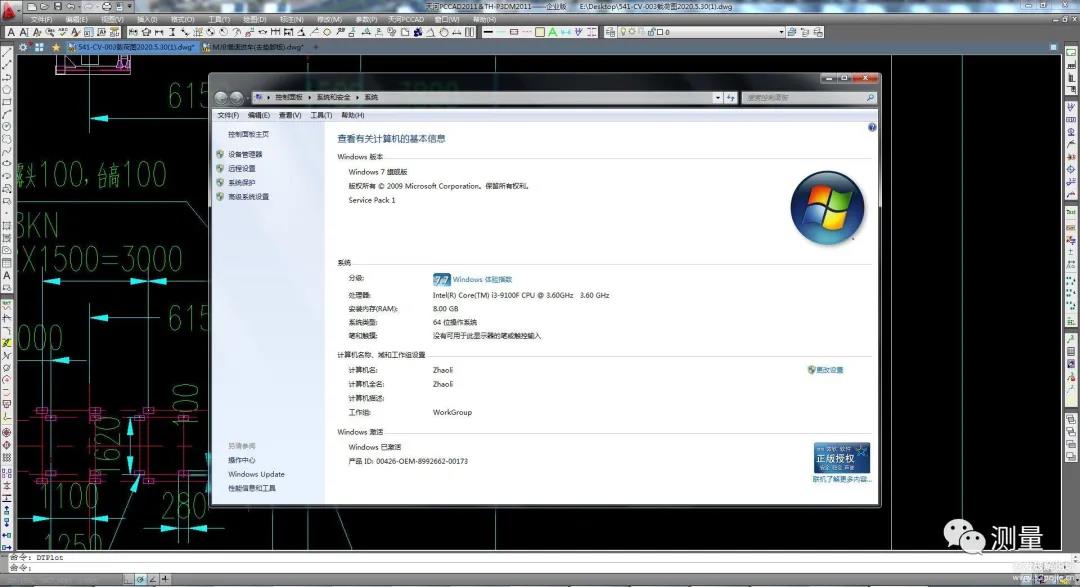This screenshot has width=1080, height=587.
Task: Click the yellow star icon near tabs
Action: [x=56, y=48]
